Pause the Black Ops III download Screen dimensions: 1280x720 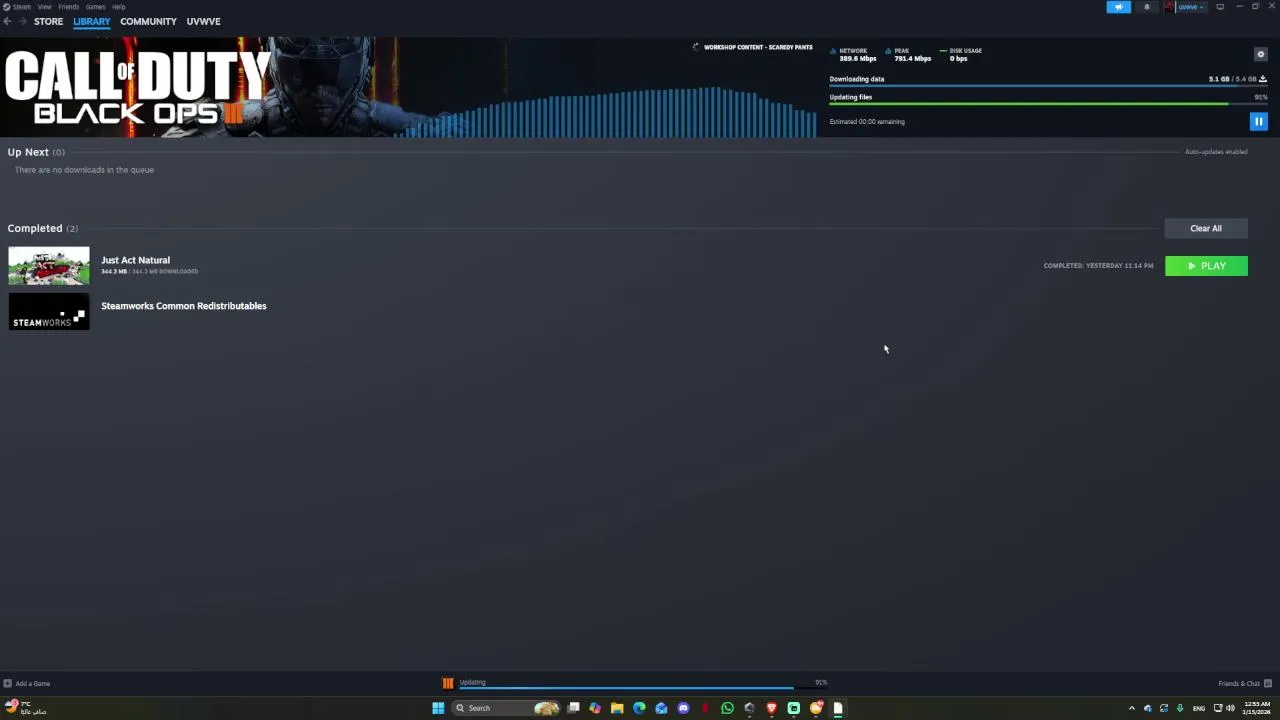(1258, 121)
